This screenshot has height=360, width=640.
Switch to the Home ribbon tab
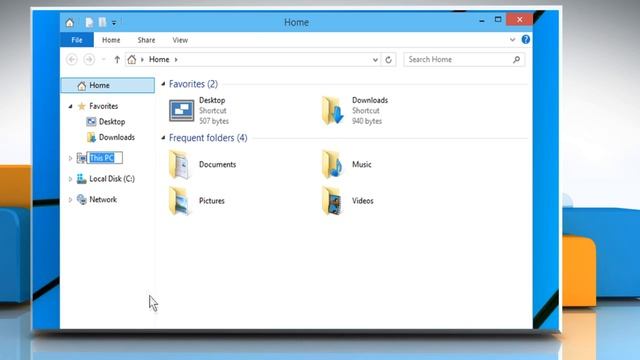(x=111, y=40)
